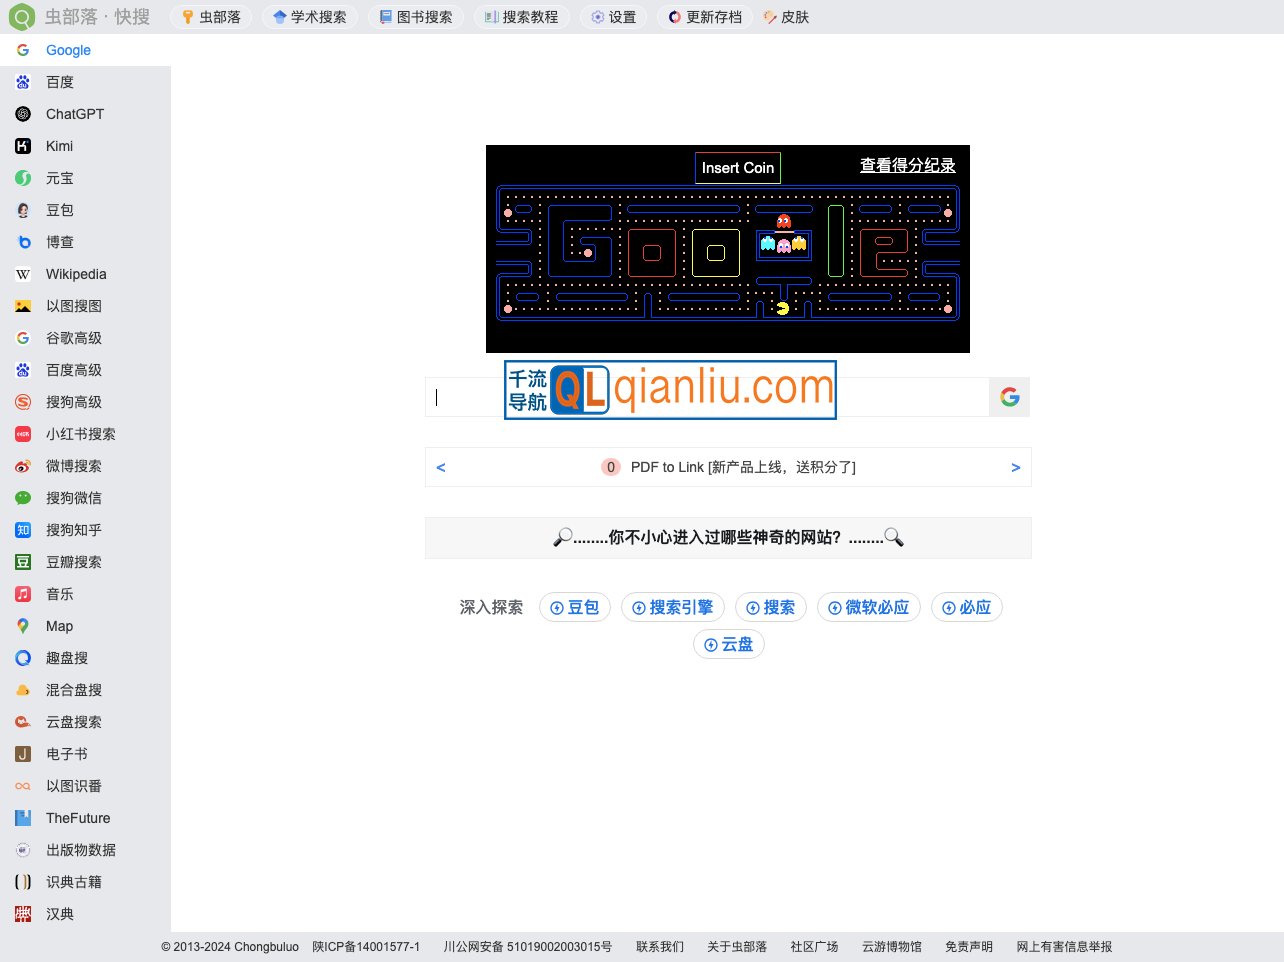Open ChatGPT search from the sidebar
The height and width of the screenshot is (962, 1284).
pos(72,114)
